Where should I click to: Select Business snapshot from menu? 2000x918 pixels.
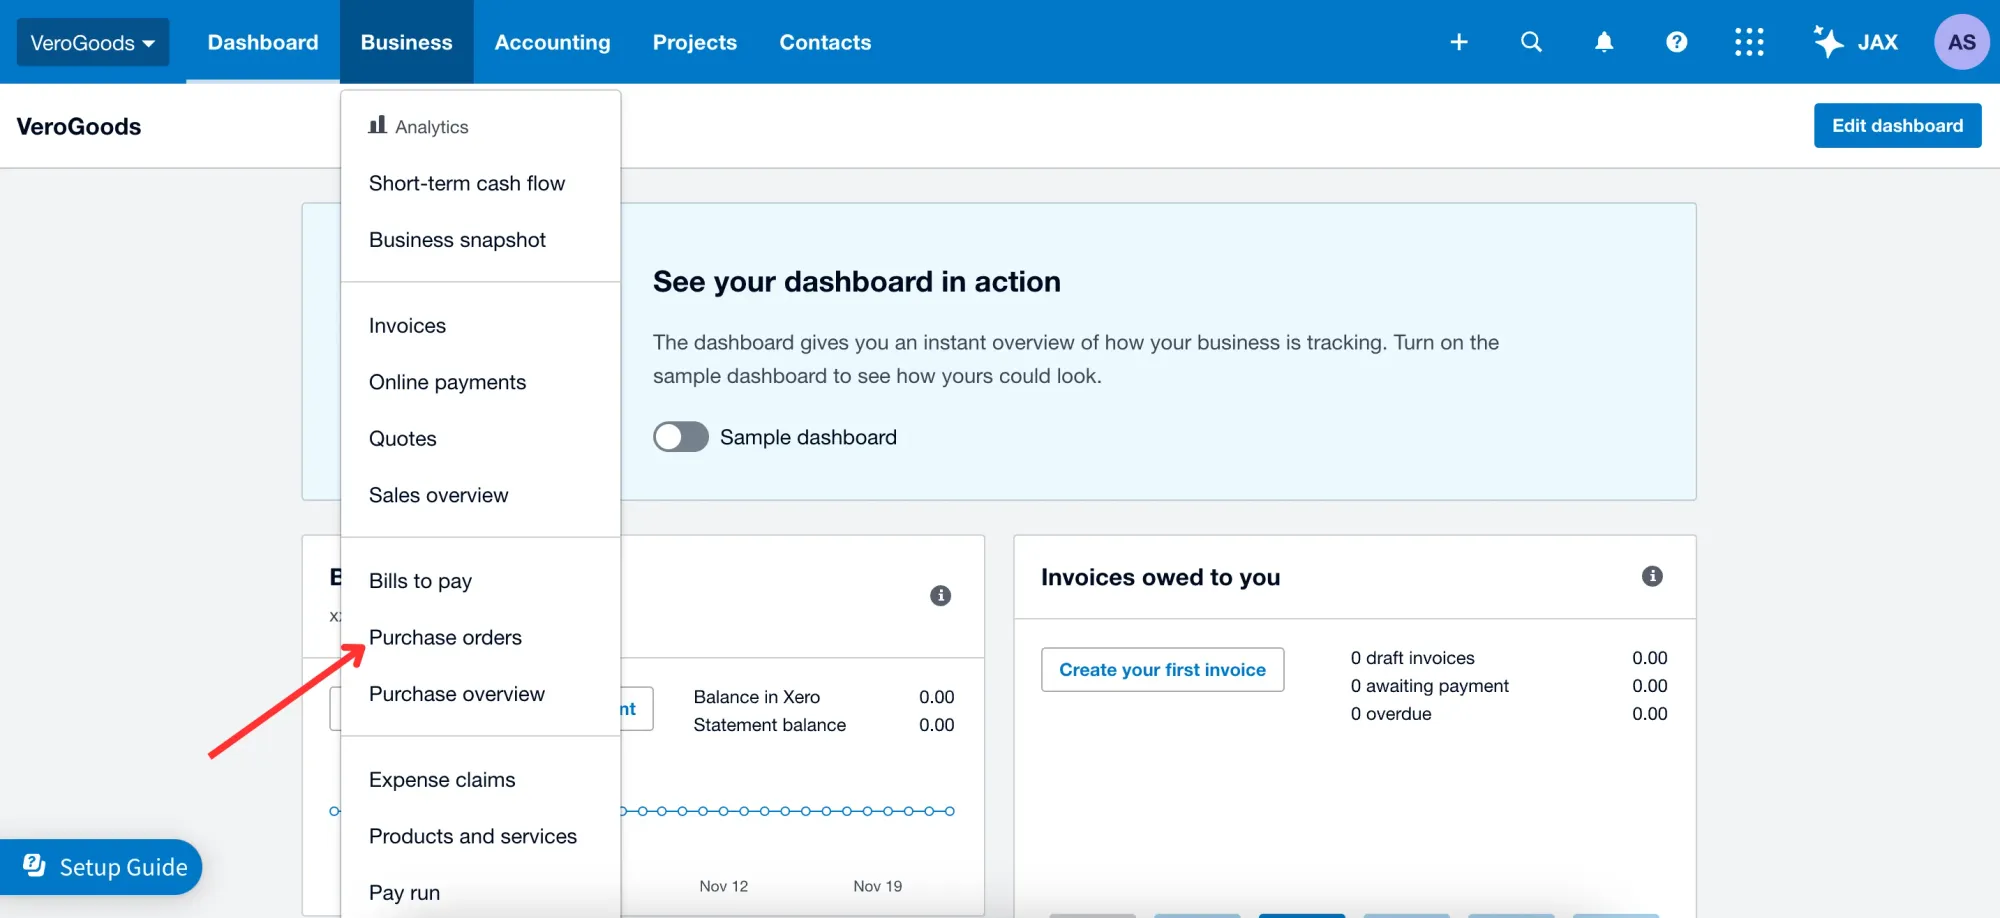480,240
